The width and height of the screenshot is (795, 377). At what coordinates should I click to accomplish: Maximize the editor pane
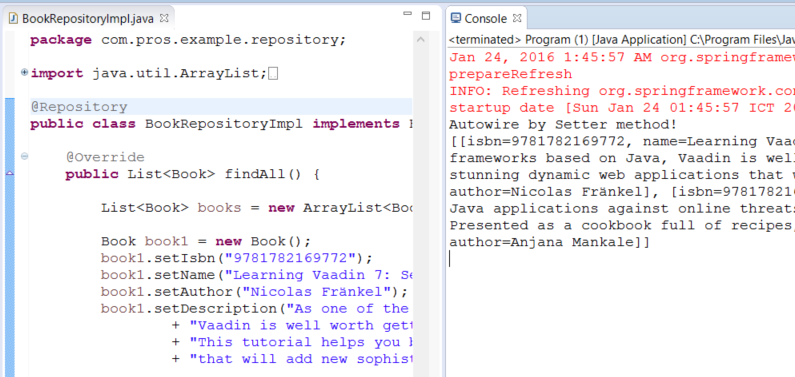point(426,15)
